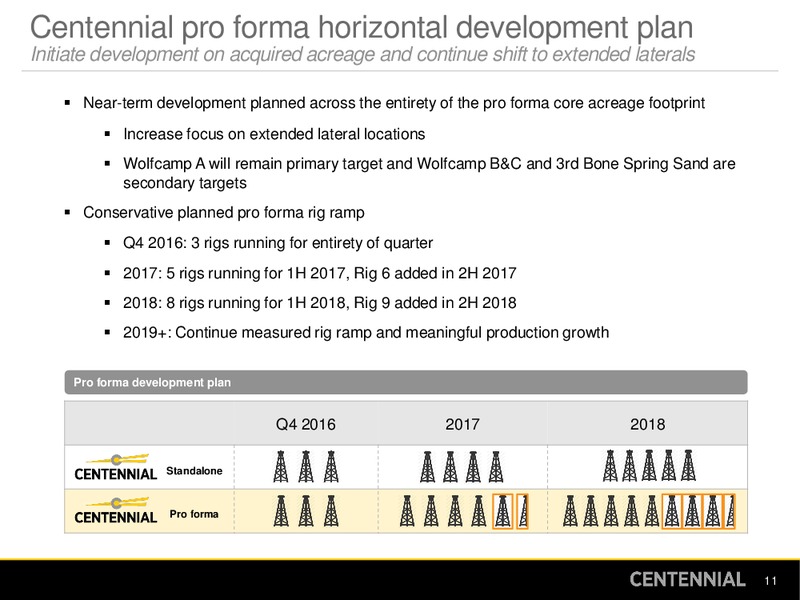Click third rig icon in Standalone Q4 2016

point(331,467)
